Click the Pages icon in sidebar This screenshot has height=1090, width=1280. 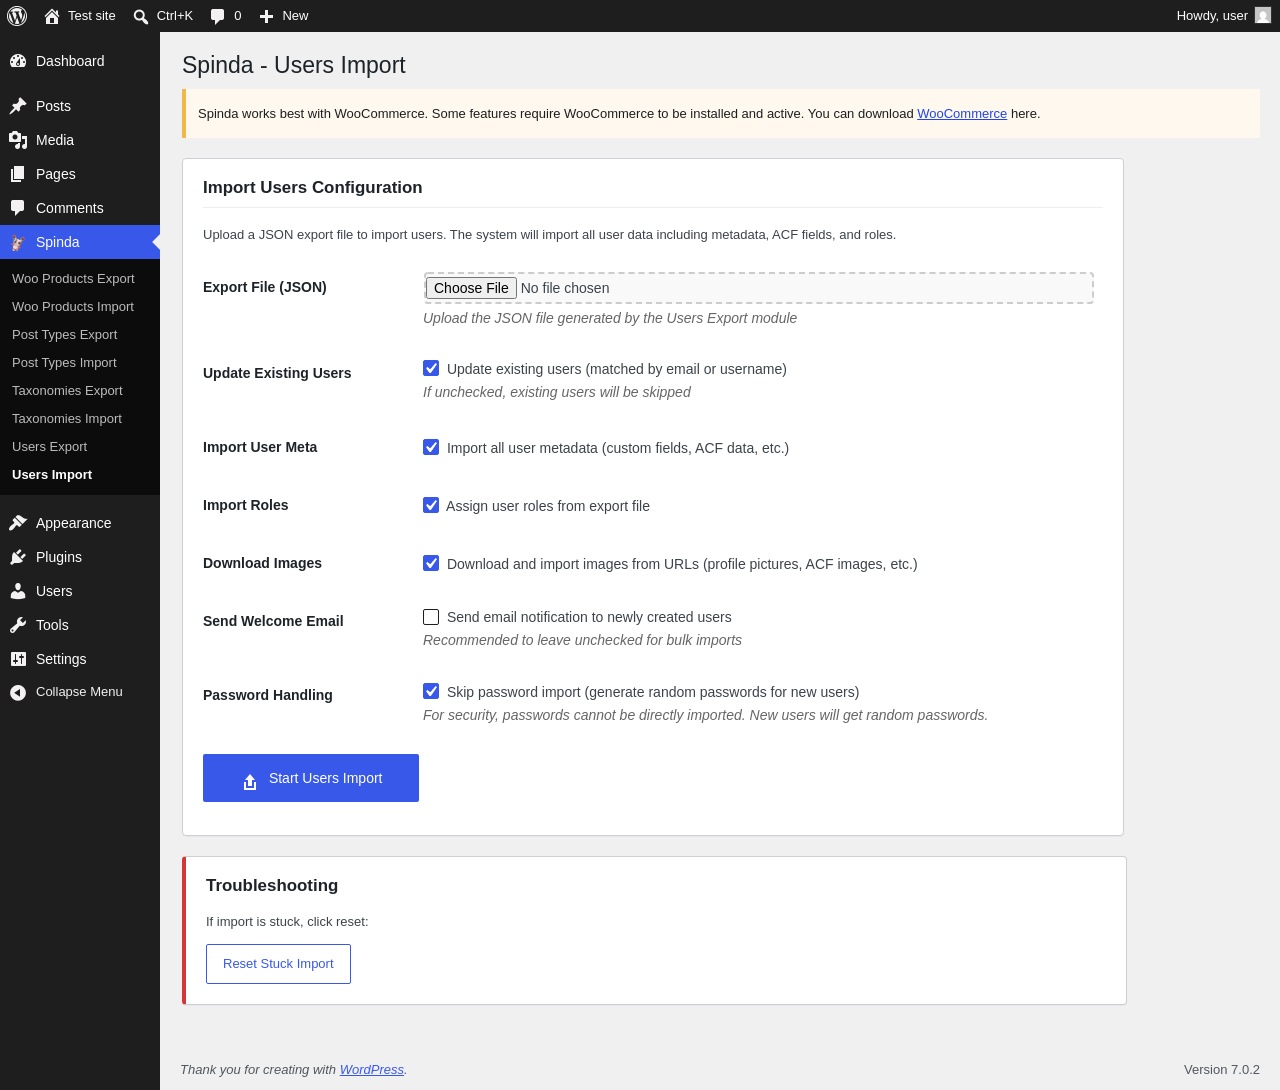point(18,174)
